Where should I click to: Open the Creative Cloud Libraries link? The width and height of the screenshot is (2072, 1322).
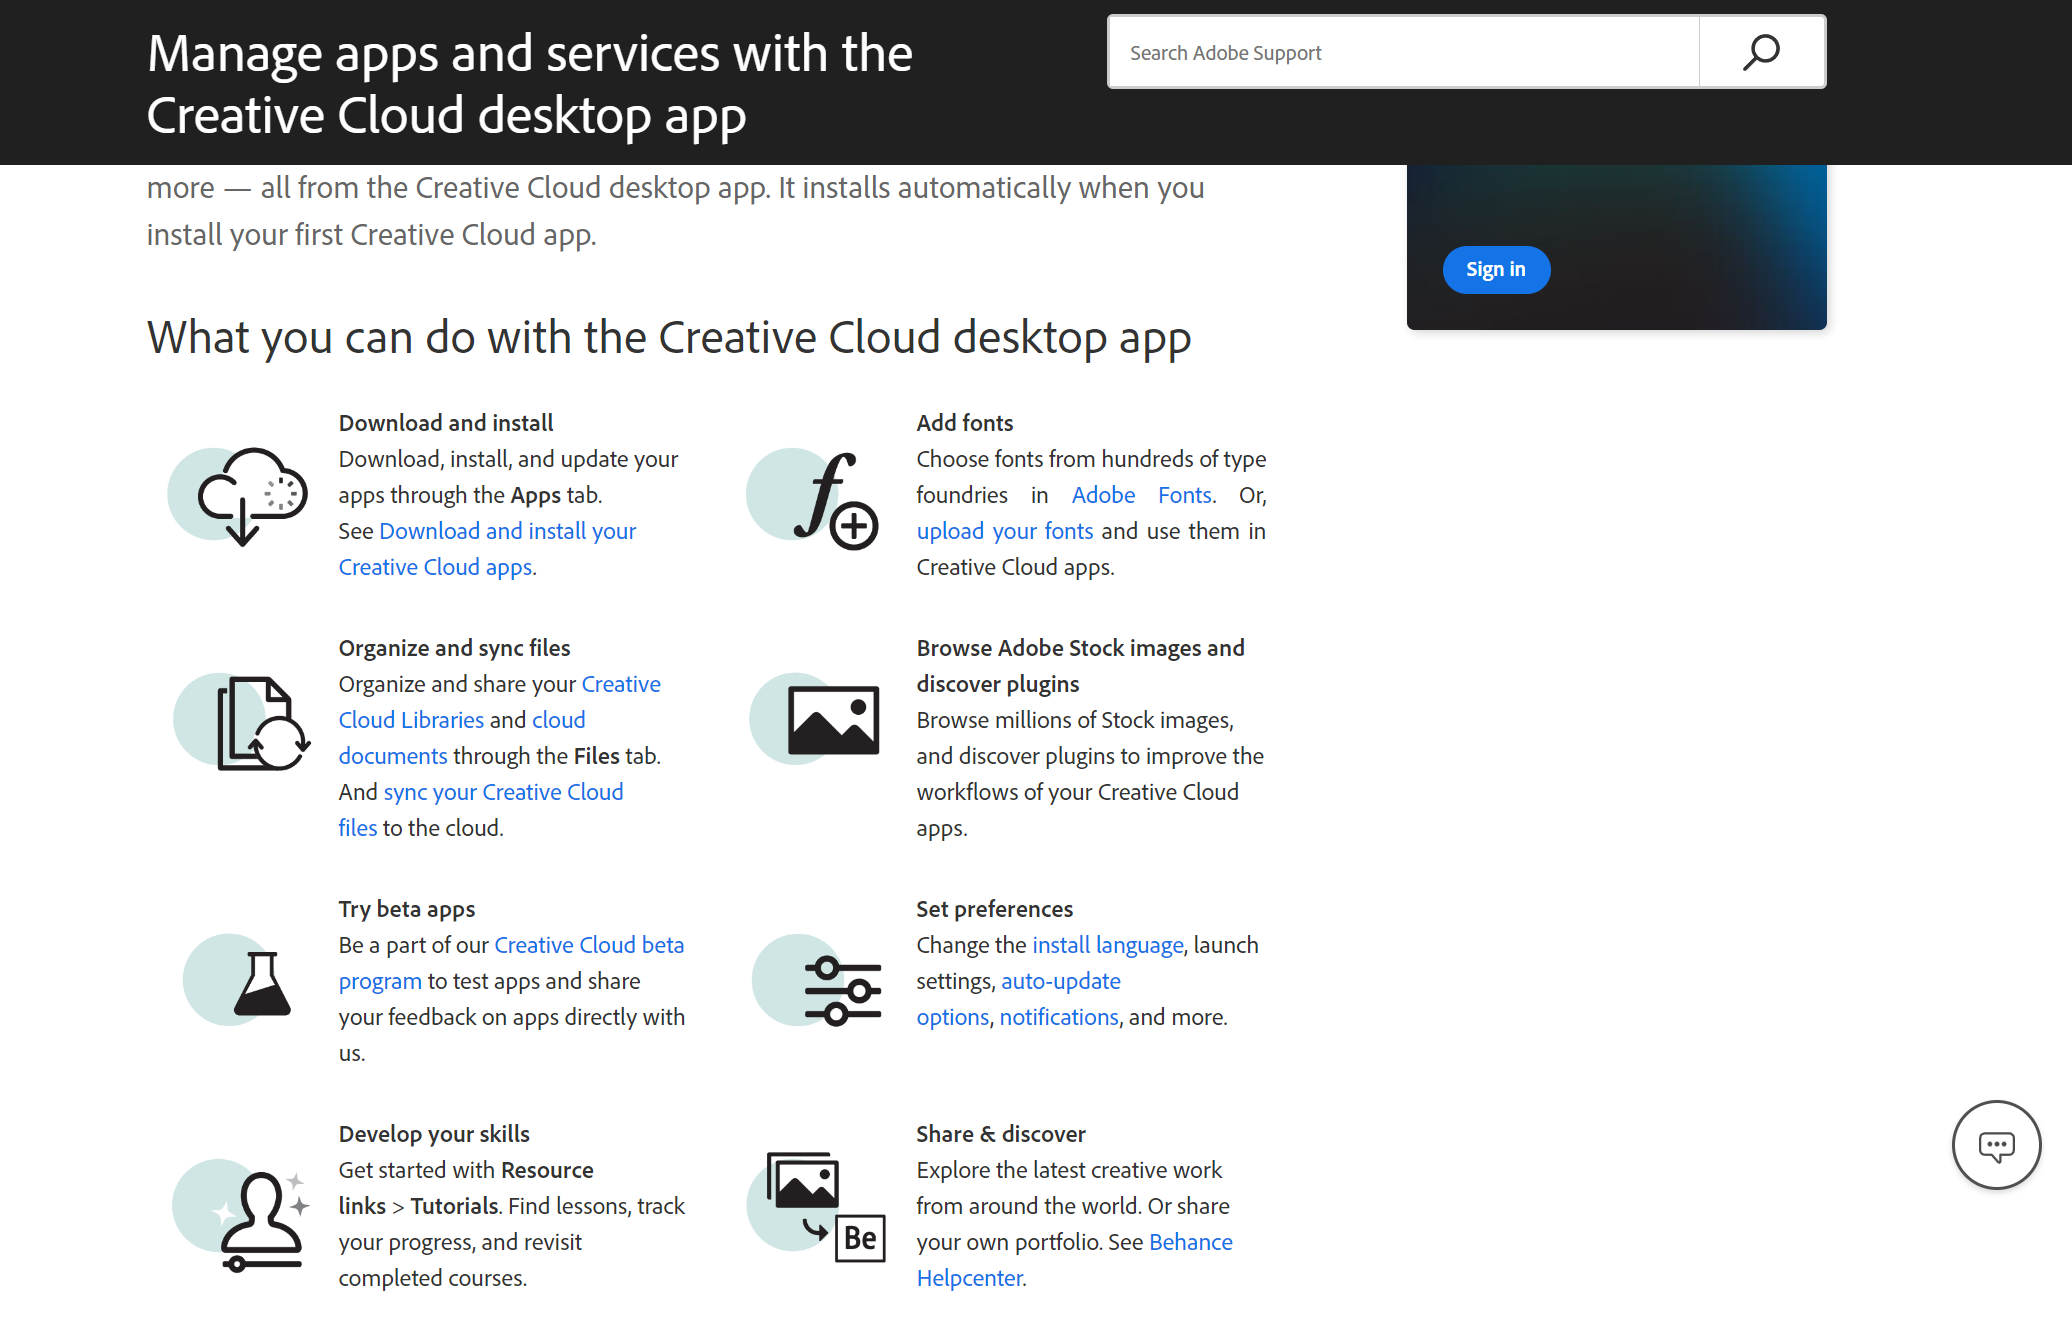tap(500, 702)
